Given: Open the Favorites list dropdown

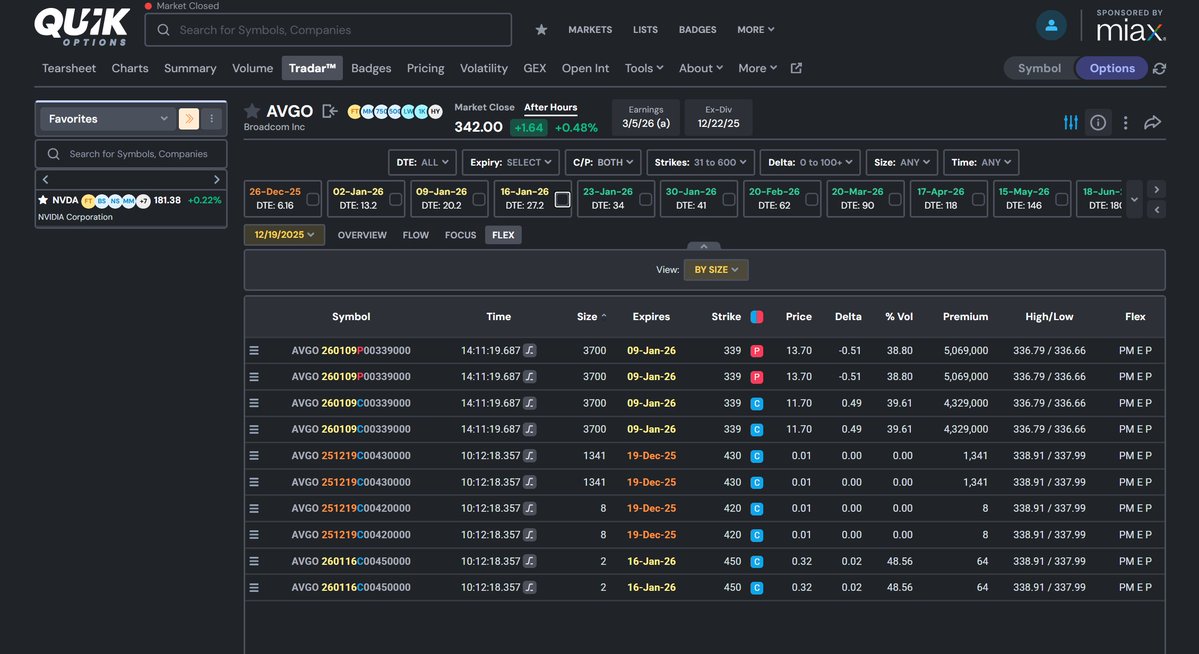Looking at the screenshot, I should click(x=106, y=119).
